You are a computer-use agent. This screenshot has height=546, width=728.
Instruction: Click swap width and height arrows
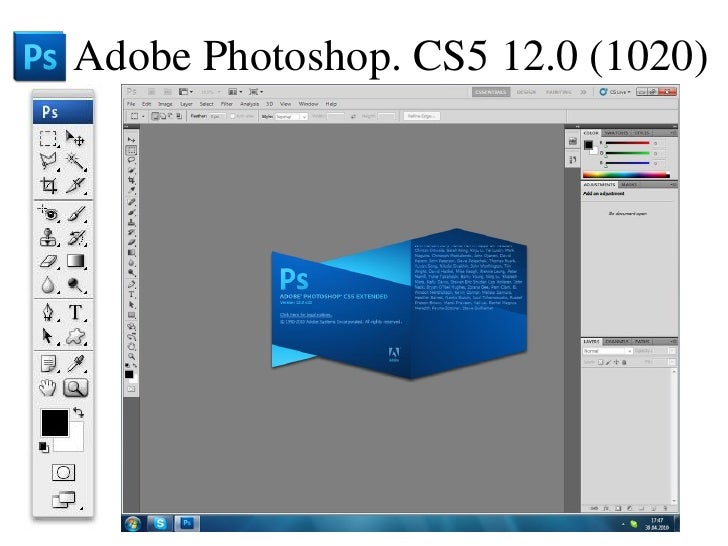pyautogui.click(x=353, y=116)
